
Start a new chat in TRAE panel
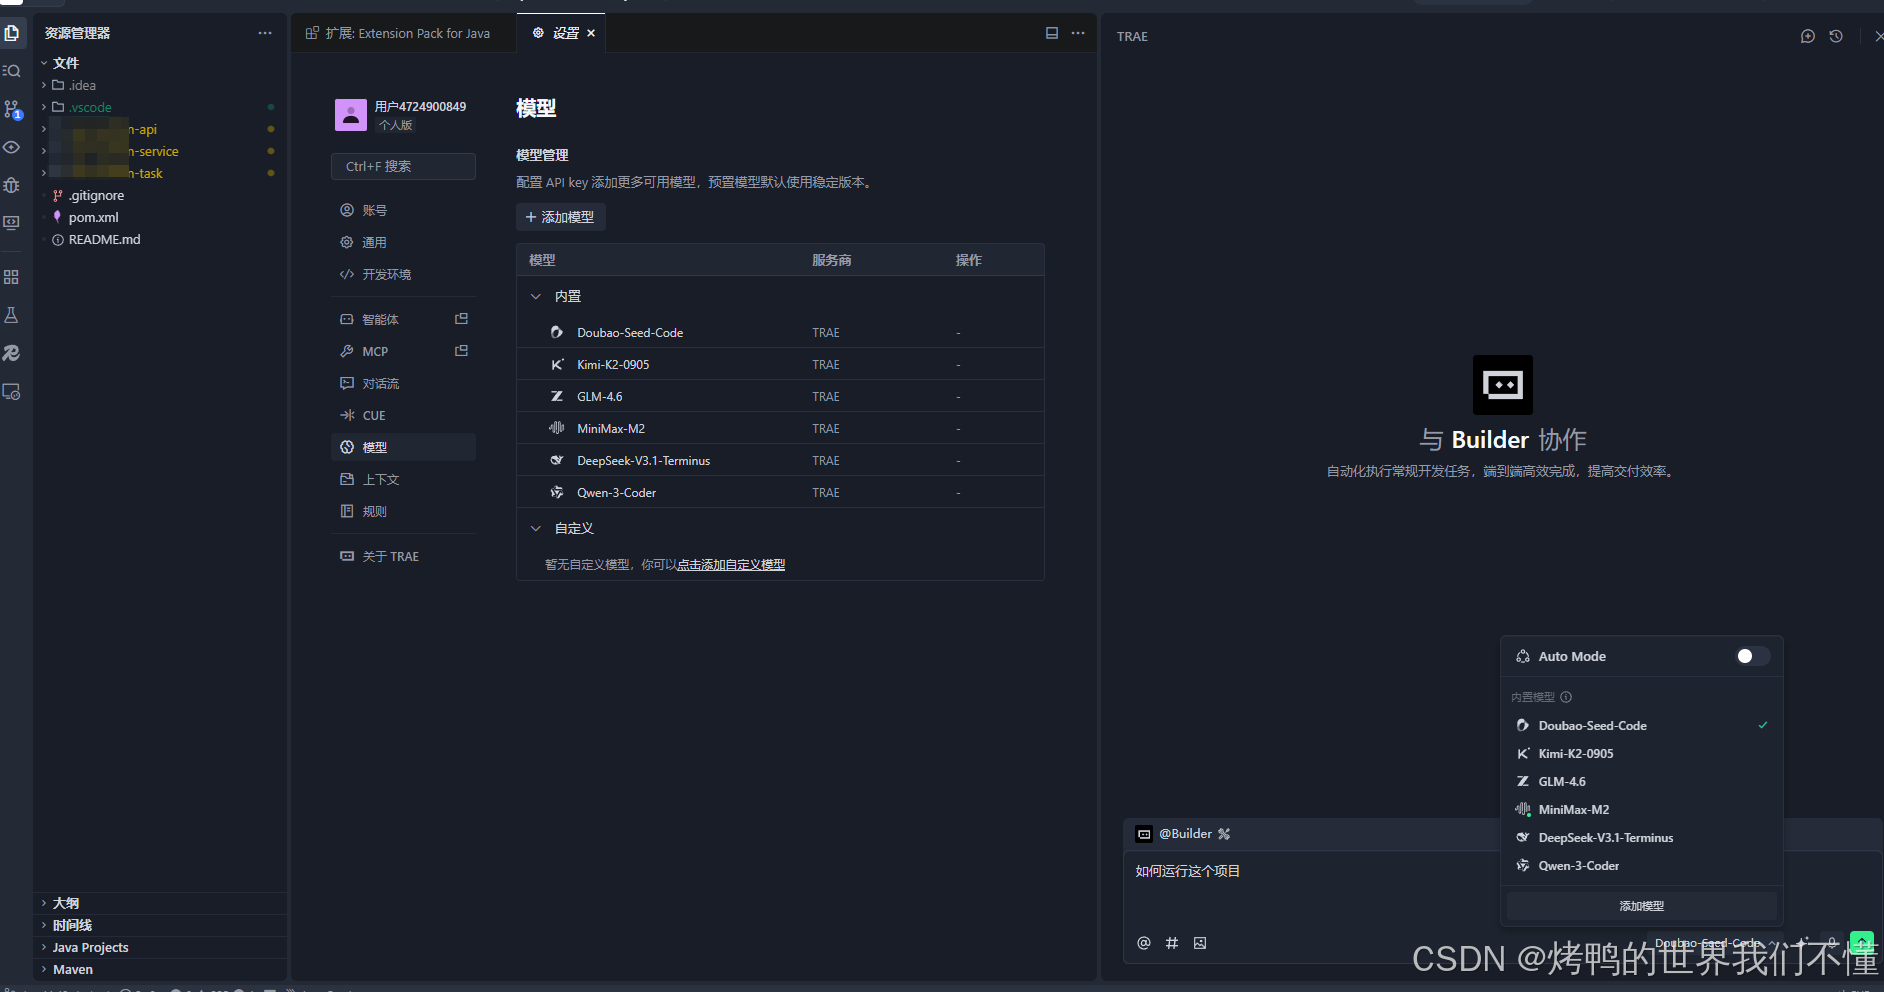point(1808,36)
